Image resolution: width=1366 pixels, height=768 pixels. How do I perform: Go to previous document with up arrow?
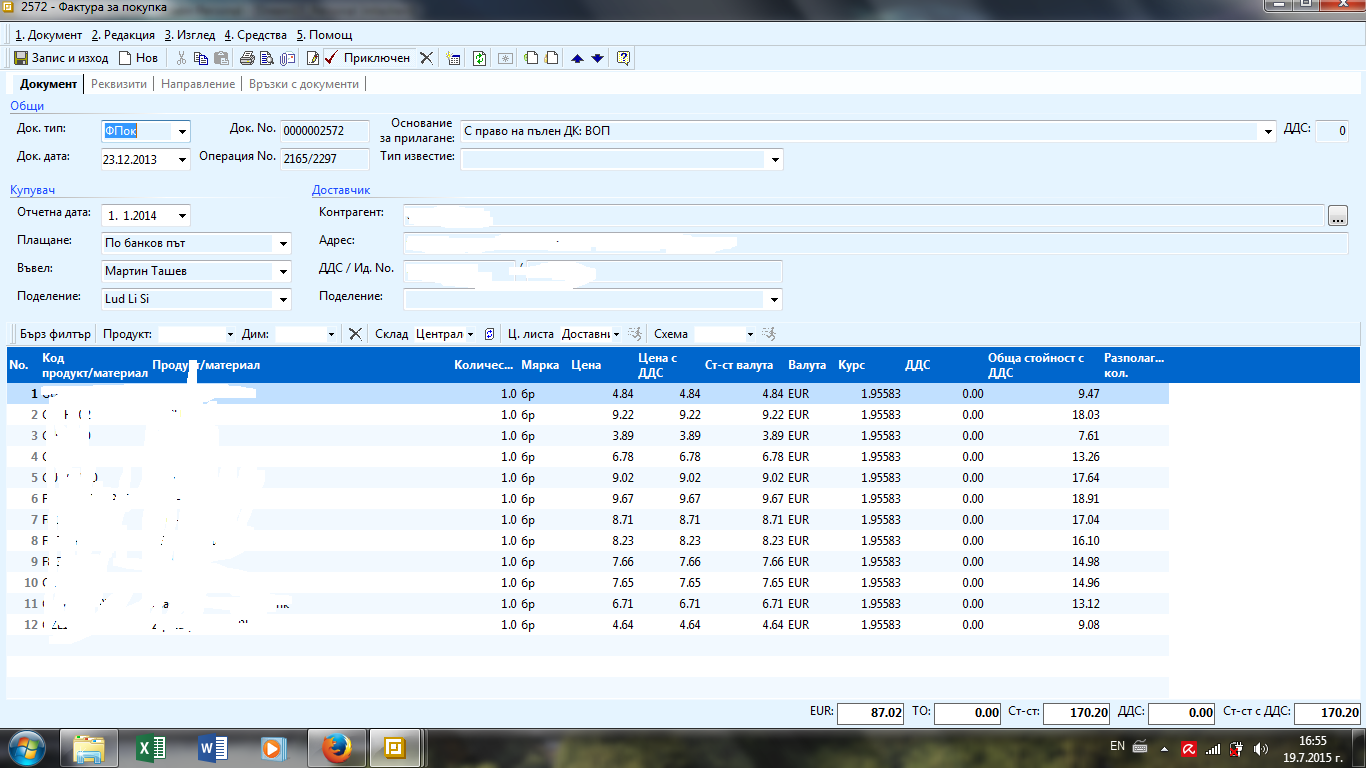tap(577, 58)
